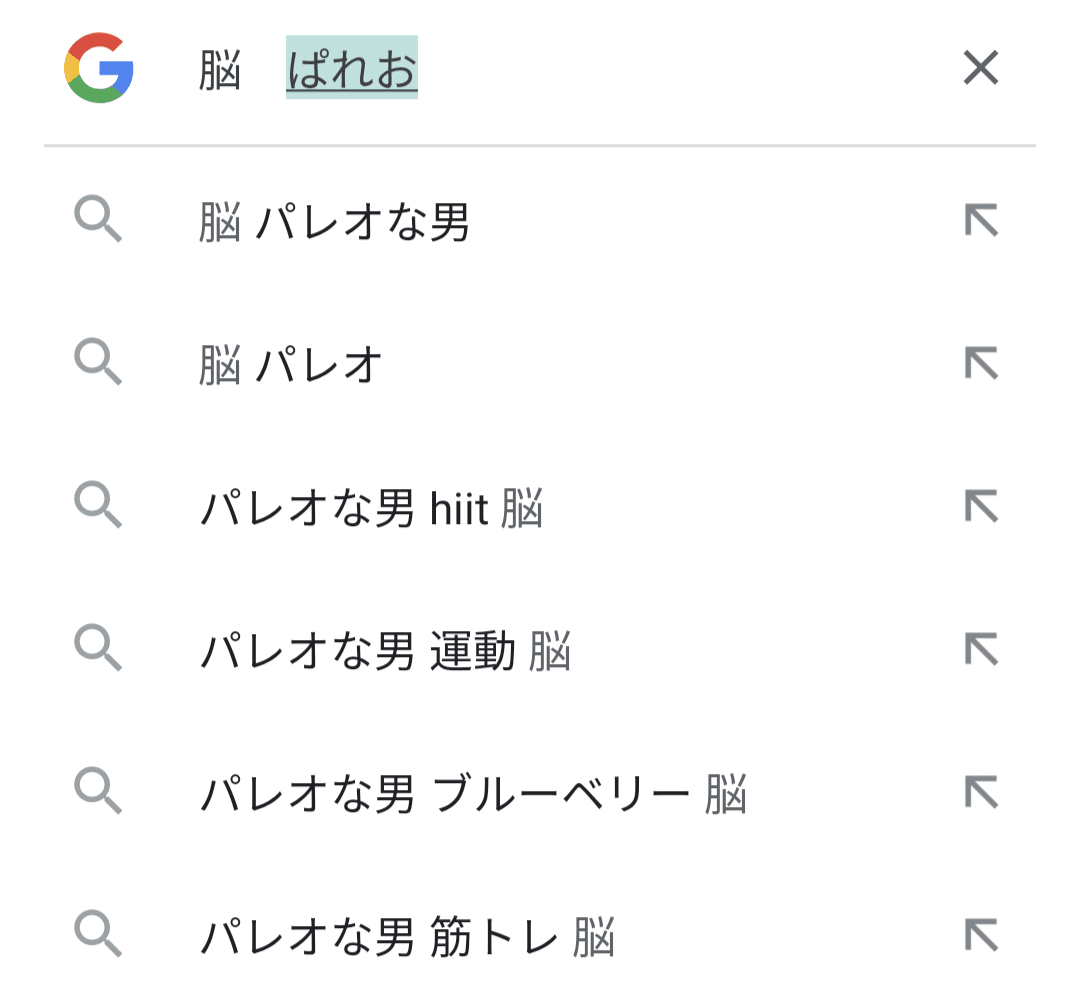
Task: Click magnifier icon next to "パレオな男 hiit 脳"
Action: (x=98, y=507)
